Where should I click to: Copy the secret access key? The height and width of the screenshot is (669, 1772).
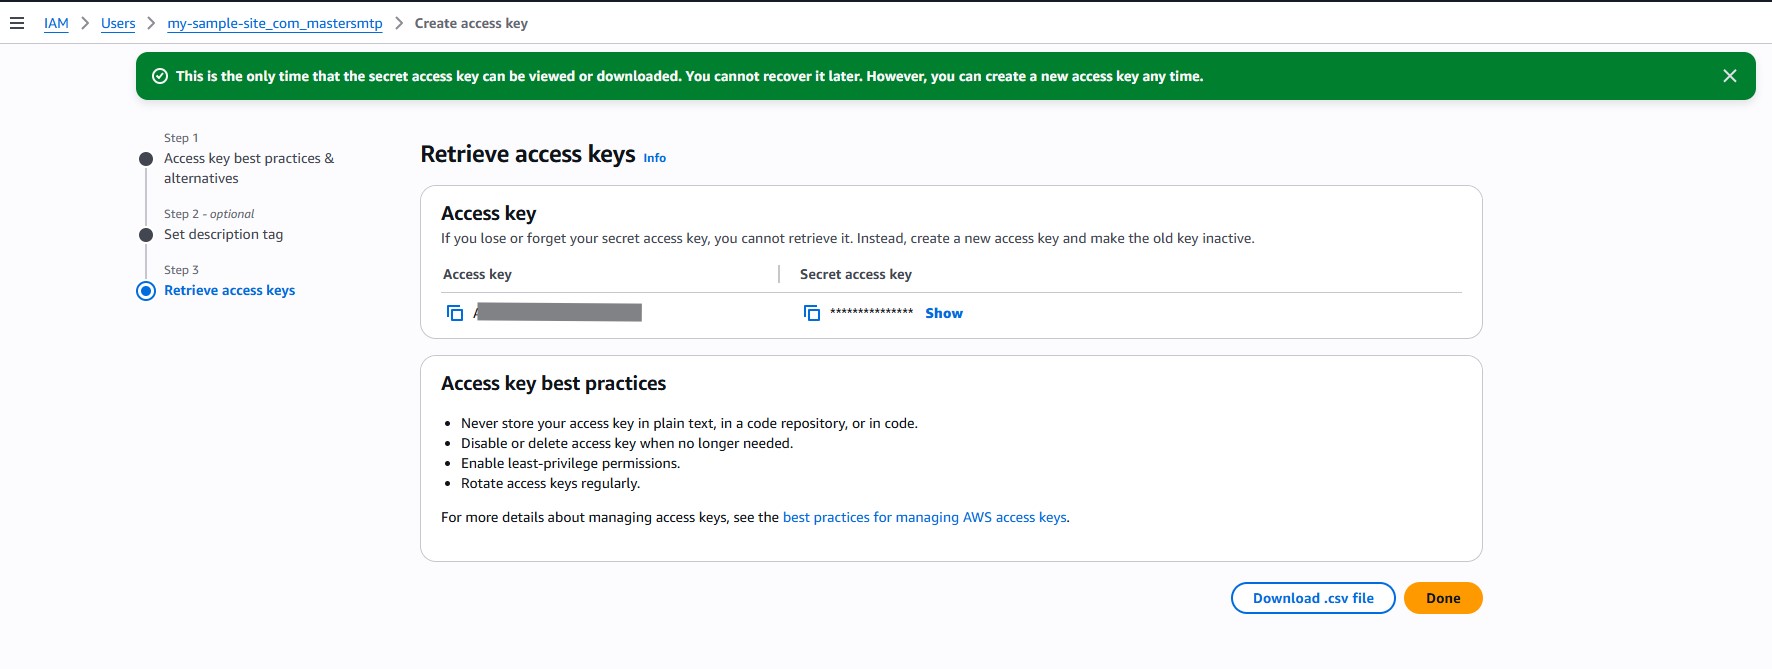click(x=812, y=313)
